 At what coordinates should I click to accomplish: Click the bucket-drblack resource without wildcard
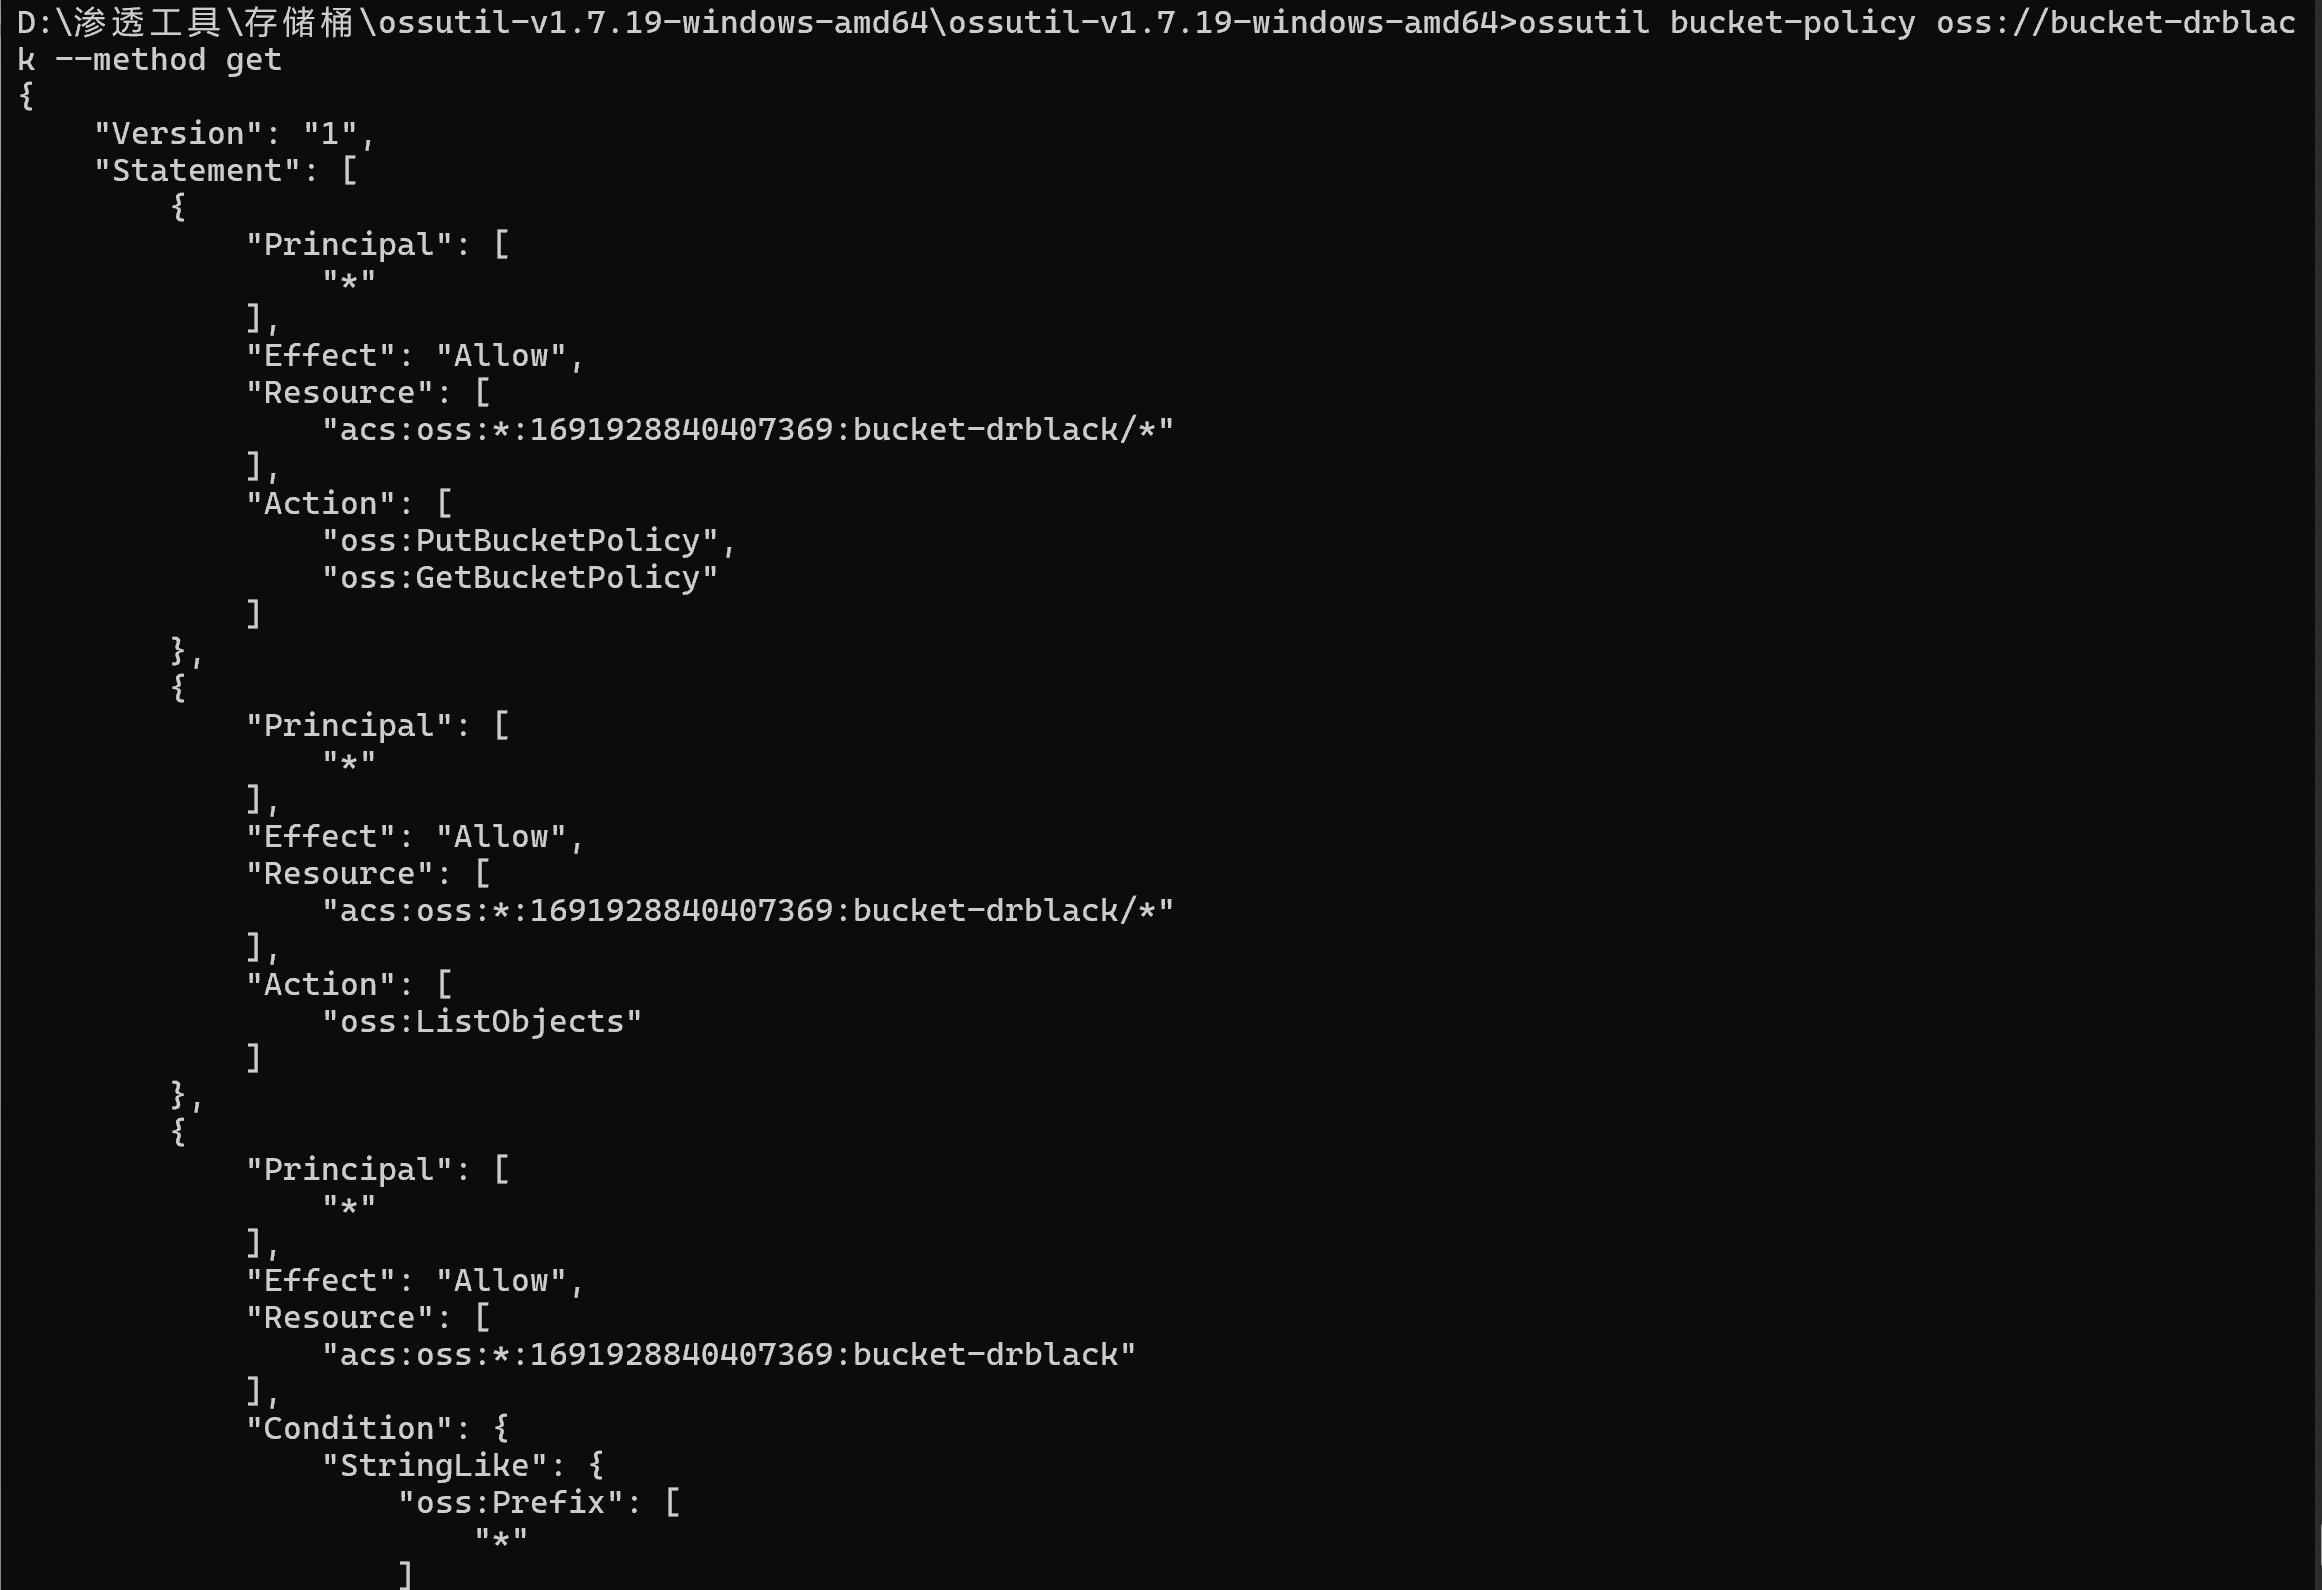pyautogui.click(x=728, y=1355)
